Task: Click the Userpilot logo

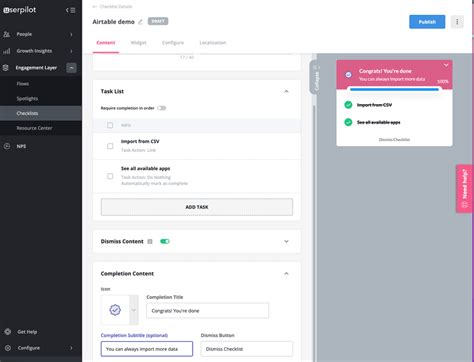Action: pyautogui.click(x=19, y=10)
